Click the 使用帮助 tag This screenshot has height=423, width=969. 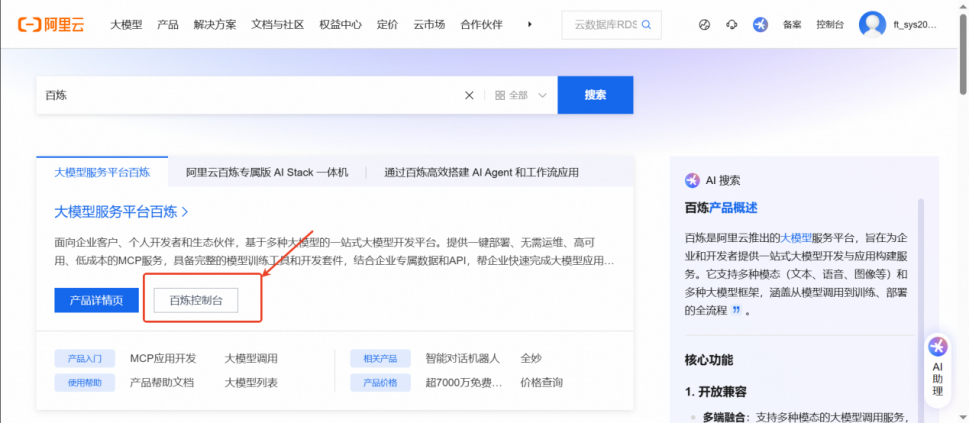[85, 383]
